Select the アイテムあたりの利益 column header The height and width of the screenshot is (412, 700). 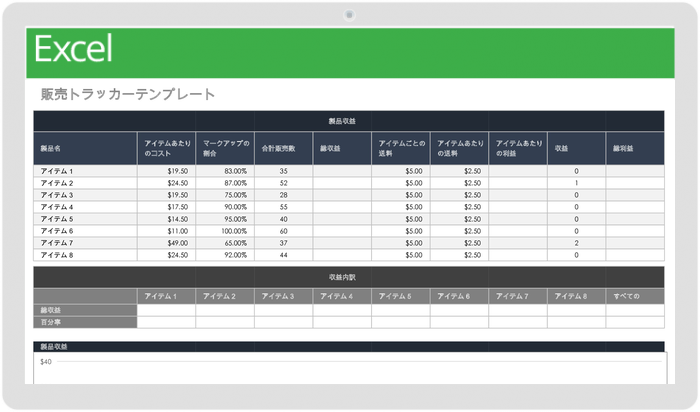pos(518,148)
